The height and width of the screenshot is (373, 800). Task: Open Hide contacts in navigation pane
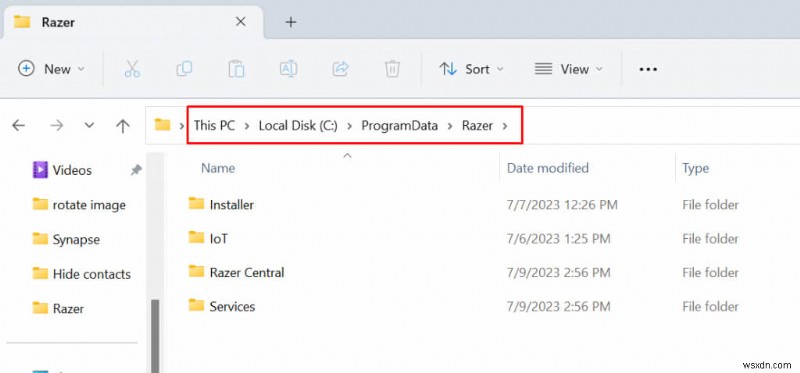pyautogui.click(x=92, y=274)
